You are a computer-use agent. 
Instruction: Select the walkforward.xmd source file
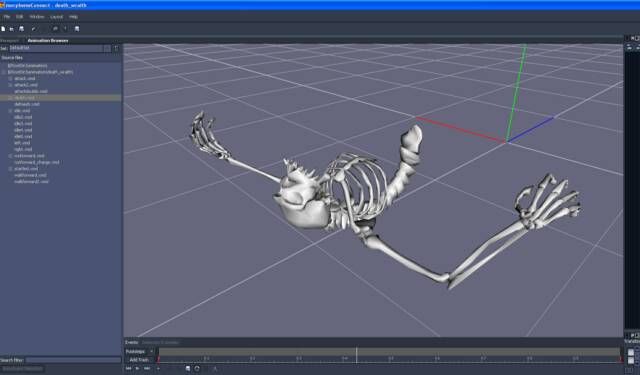point(30,175)
